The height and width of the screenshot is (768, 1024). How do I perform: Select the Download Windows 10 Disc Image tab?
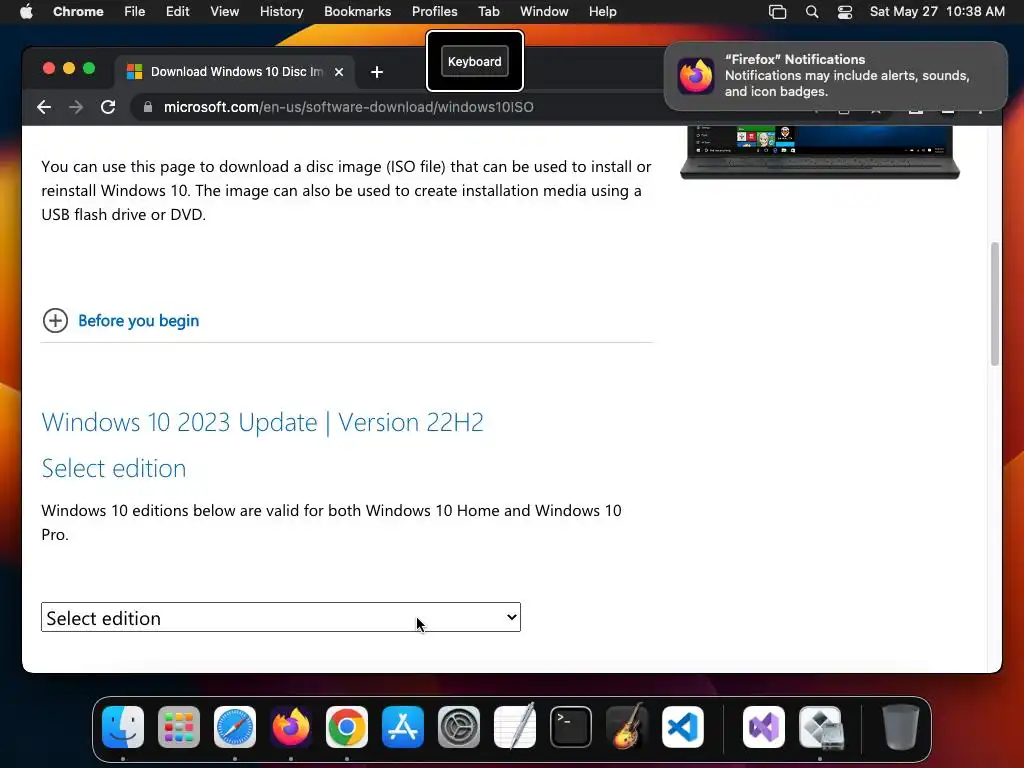pyautogui.click(x=236, y=72)
